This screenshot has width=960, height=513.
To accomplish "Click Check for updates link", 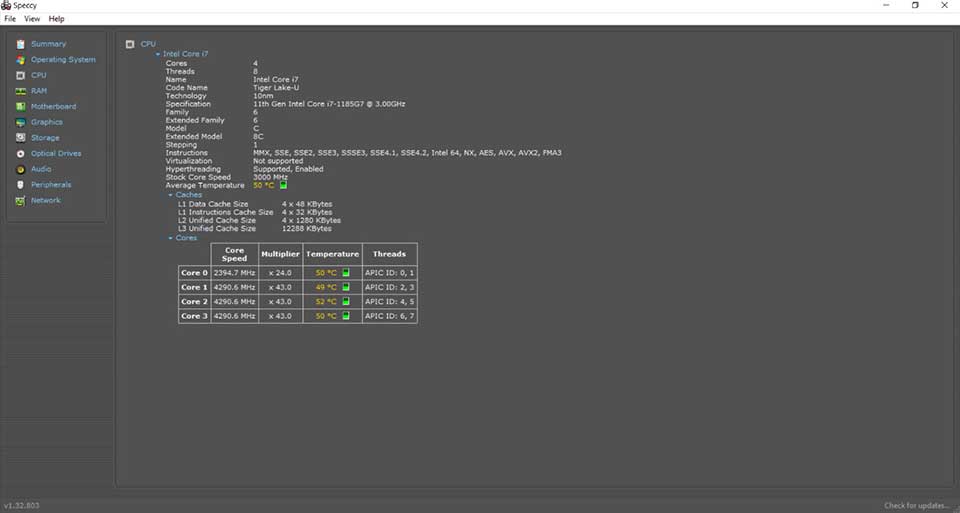I will pyautogui.click(x=917, y=506).
